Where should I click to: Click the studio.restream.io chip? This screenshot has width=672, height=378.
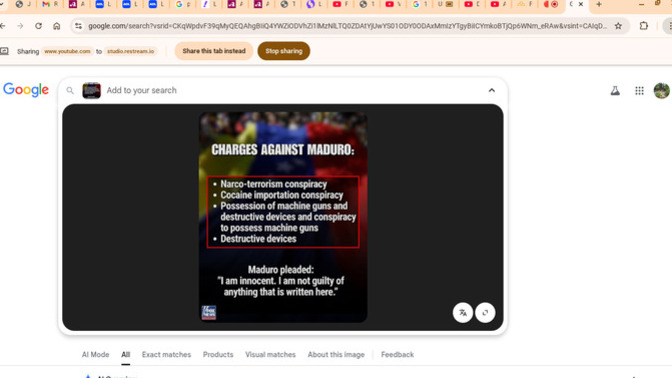click(x=130, y=51)
